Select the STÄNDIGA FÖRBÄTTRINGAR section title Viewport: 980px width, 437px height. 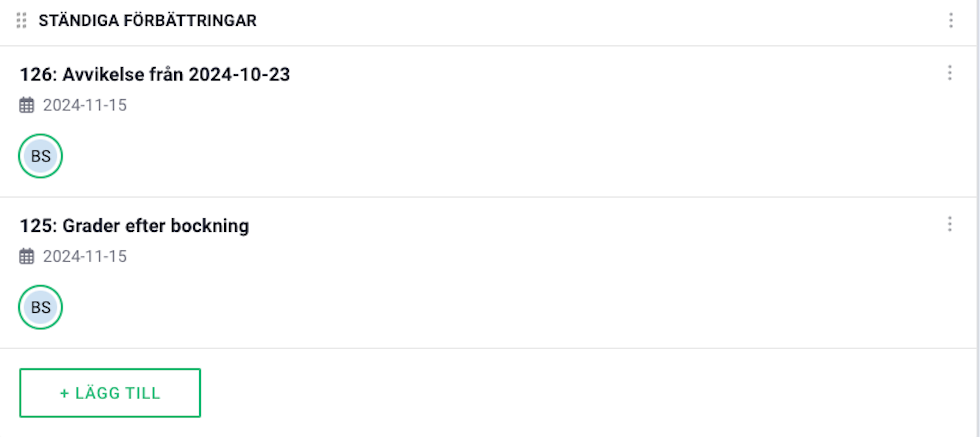pyautogui.click(x=148, y=21)
